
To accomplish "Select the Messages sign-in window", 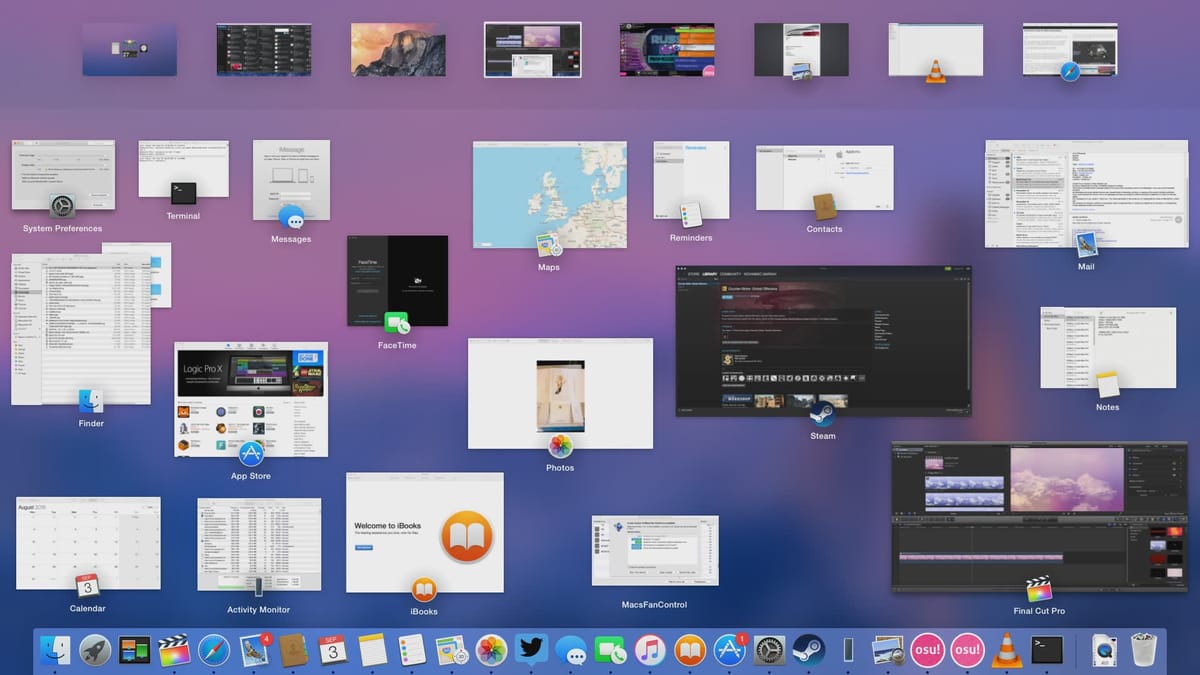I will (x=291, y=180).
